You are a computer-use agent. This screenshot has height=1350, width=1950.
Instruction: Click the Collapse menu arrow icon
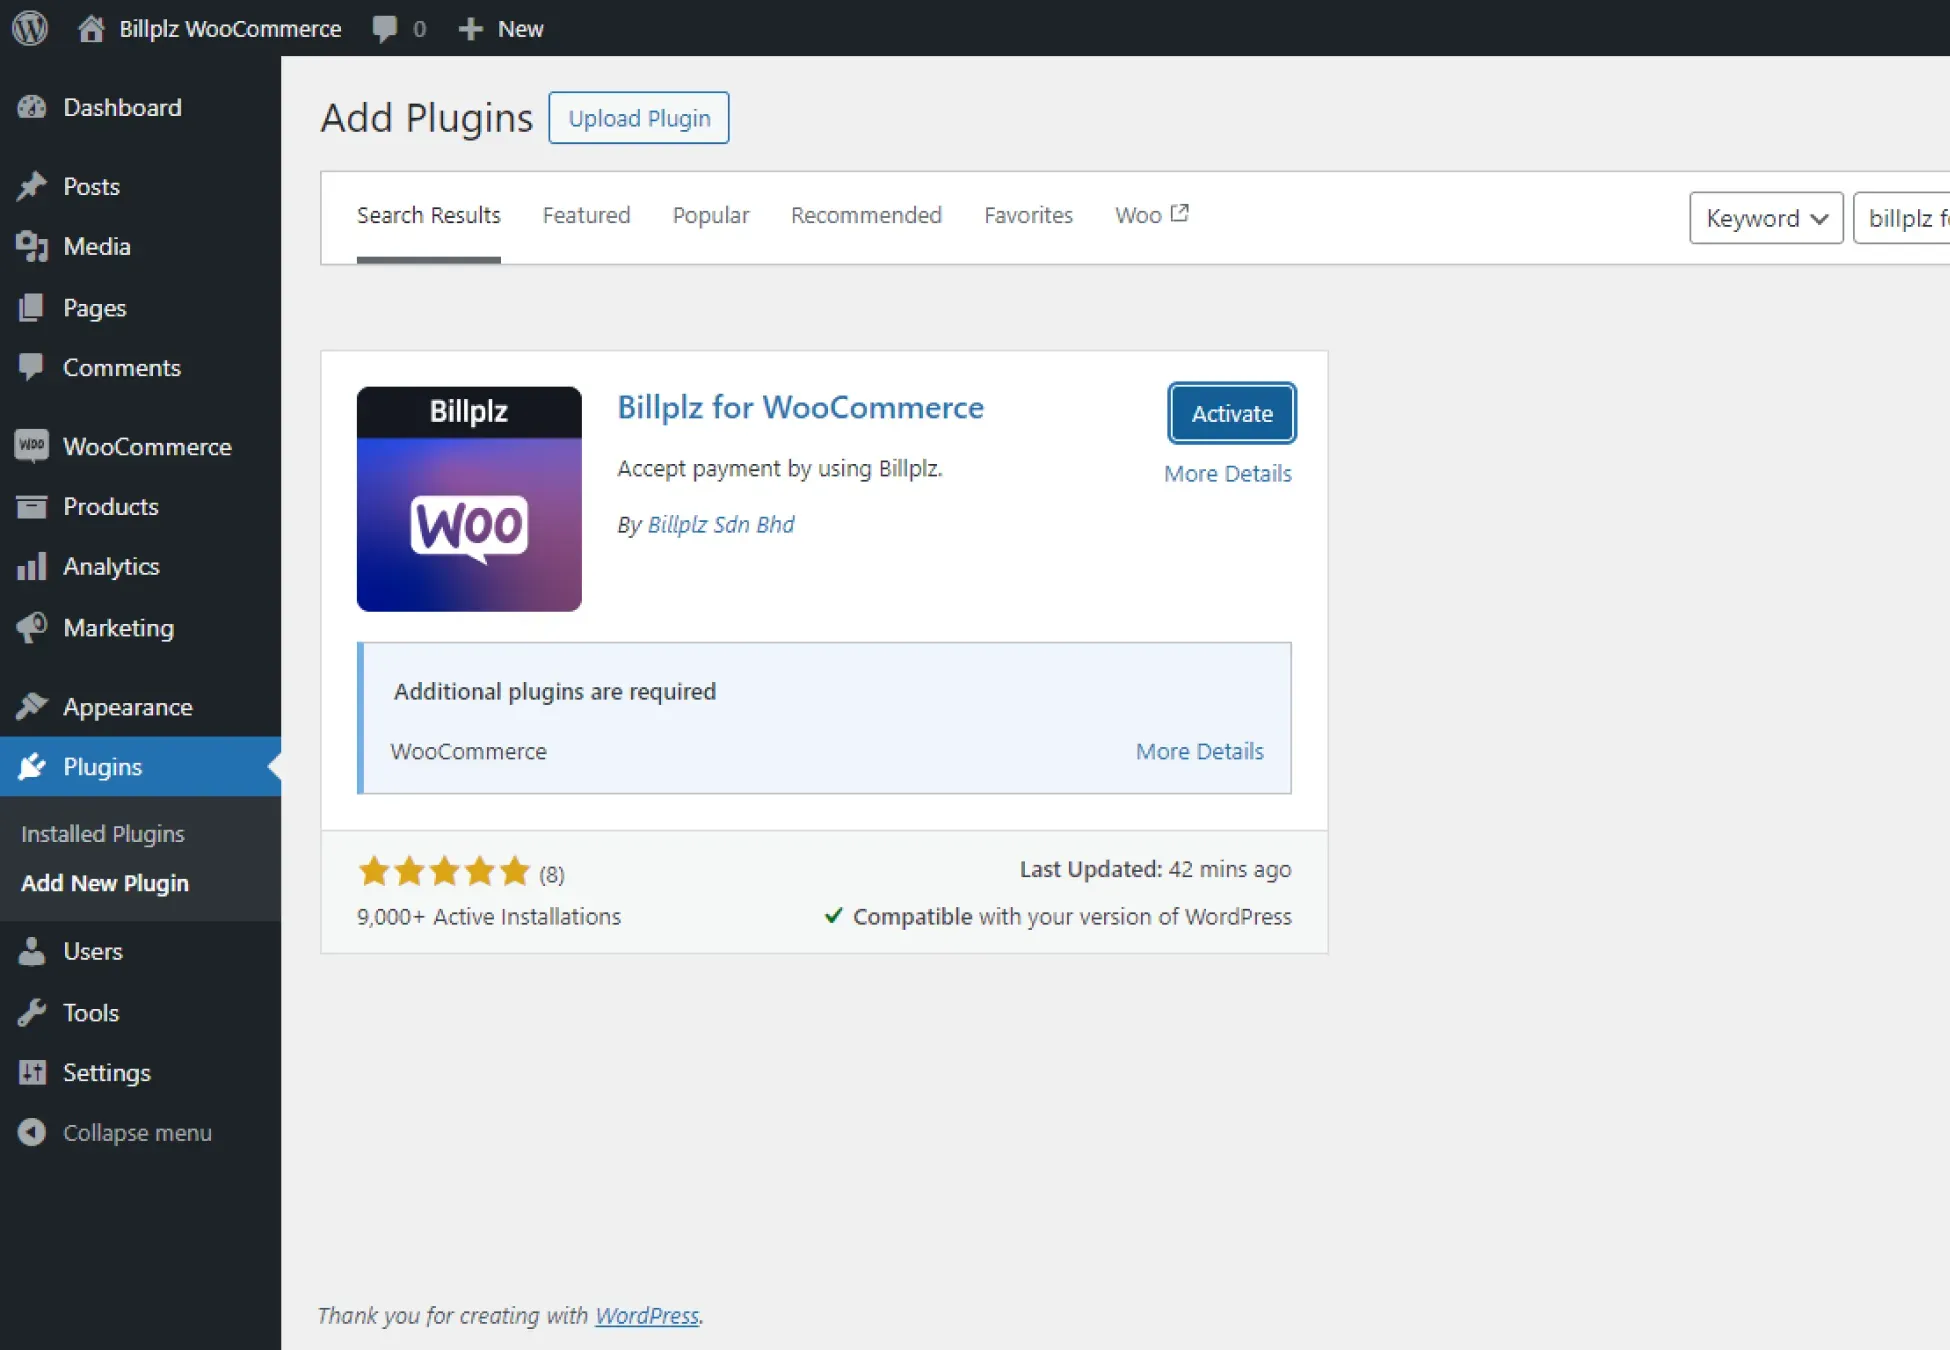click(x=32, y=1132)
